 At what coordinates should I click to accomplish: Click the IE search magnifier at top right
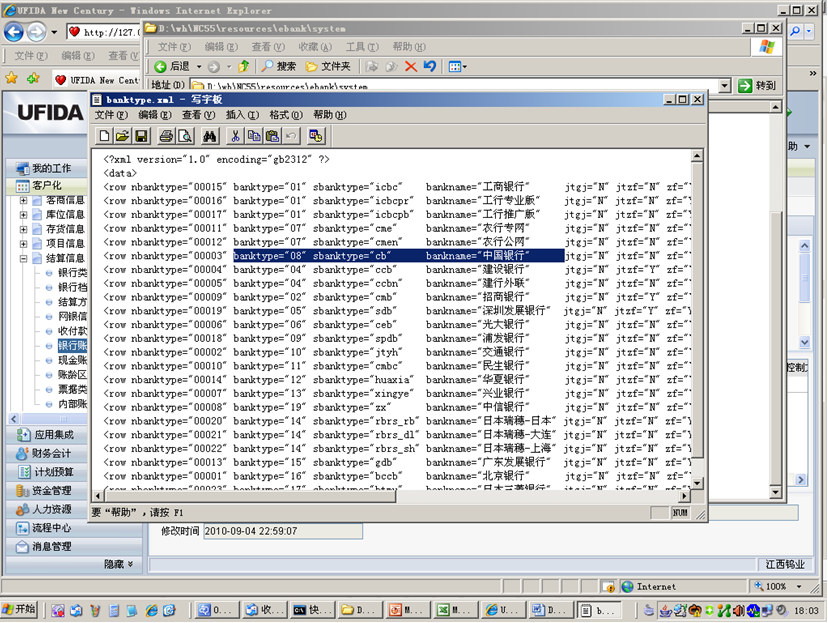795,32
